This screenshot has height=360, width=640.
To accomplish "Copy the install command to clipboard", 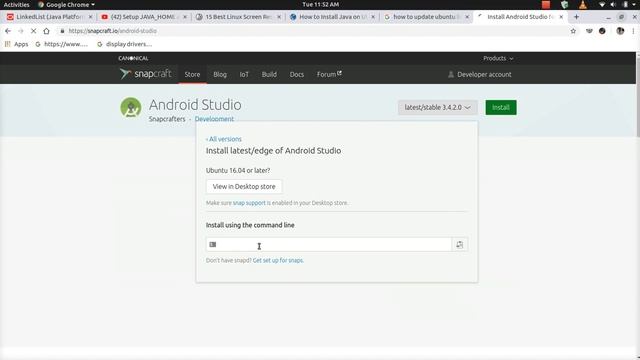I will [460, 244].
